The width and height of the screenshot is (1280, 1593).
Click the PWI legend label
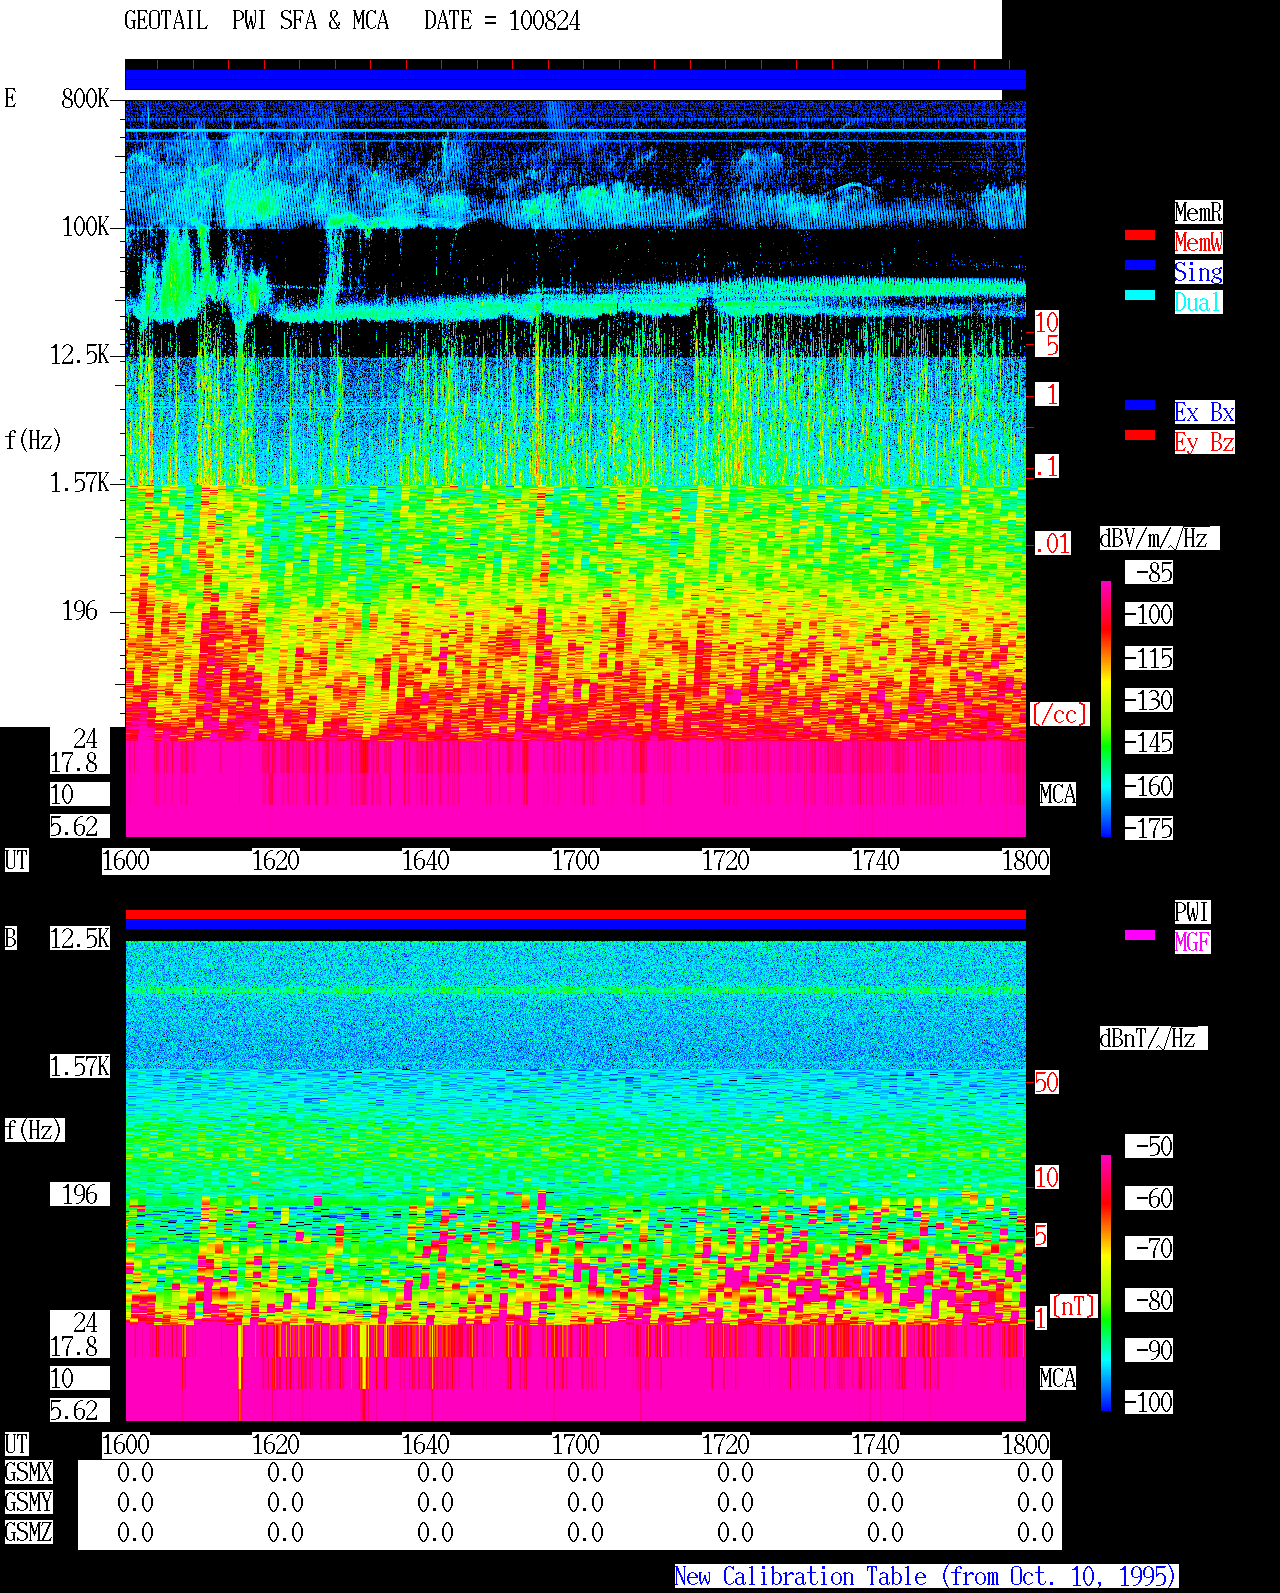(x=1192, y=912)
